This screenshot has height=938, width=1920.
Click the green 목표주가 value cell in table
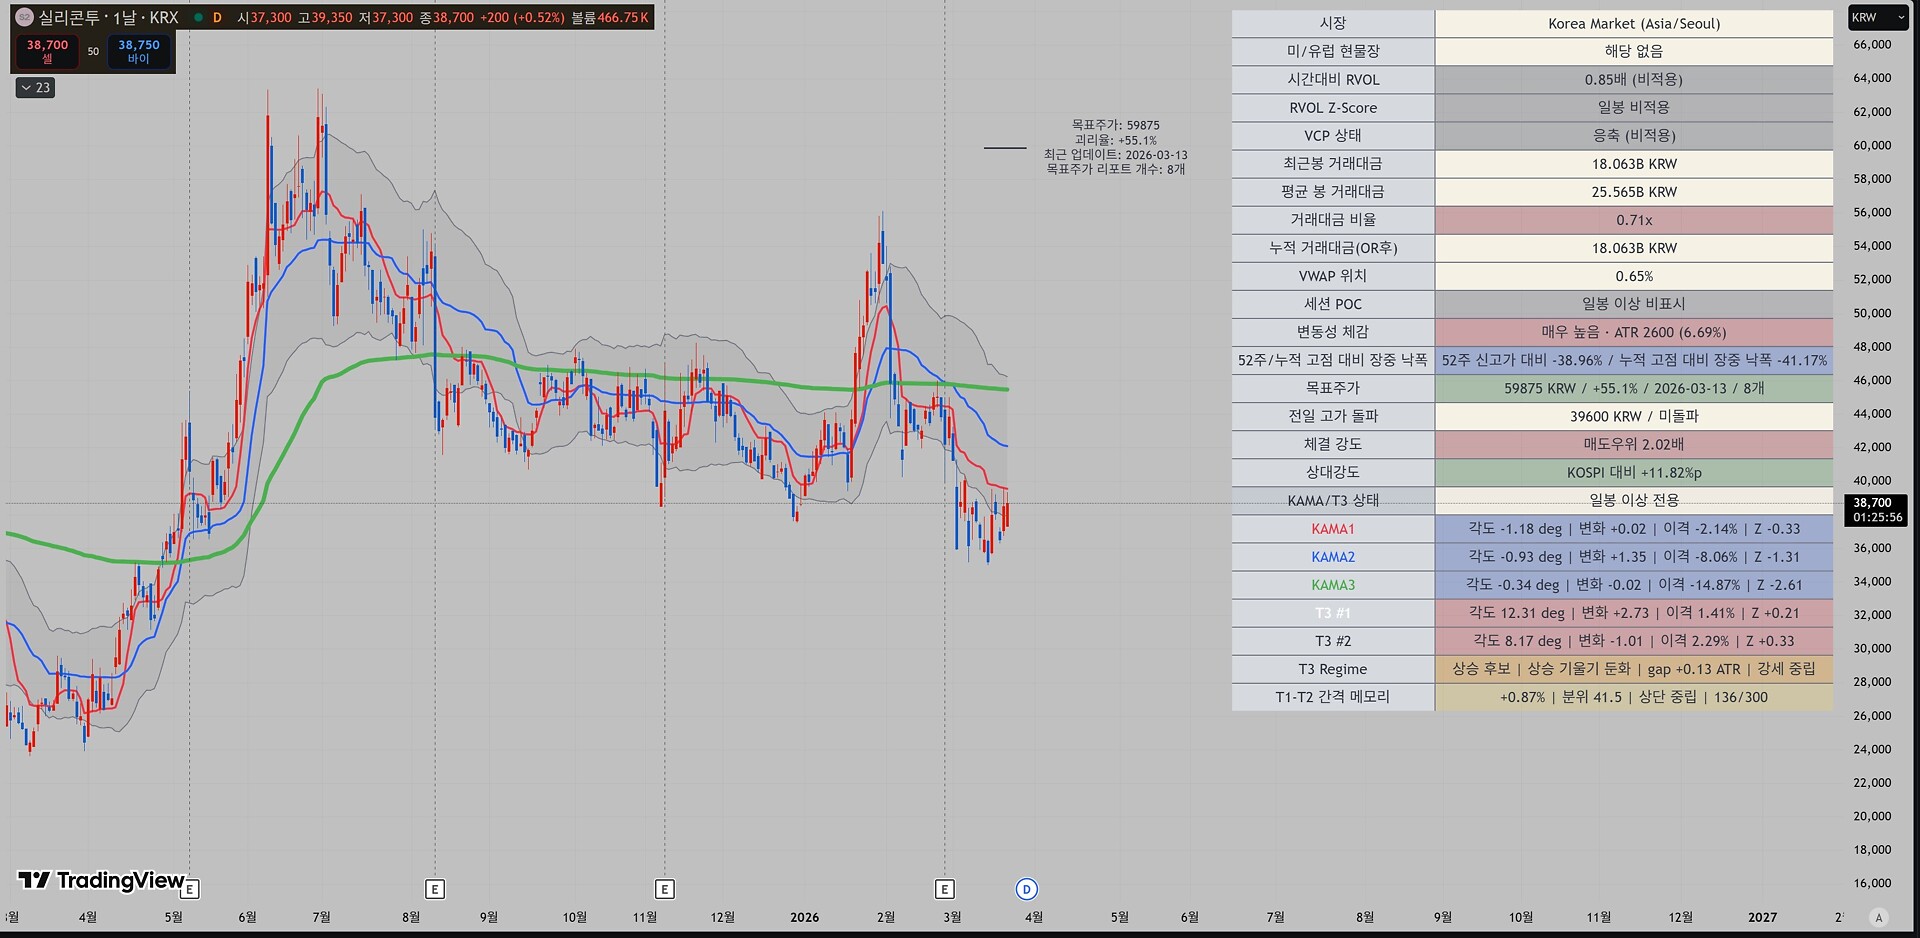[x=1633, y=388]
